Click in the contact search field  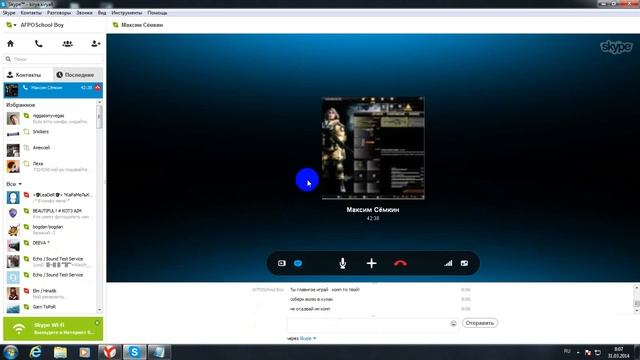click(53, 59)
